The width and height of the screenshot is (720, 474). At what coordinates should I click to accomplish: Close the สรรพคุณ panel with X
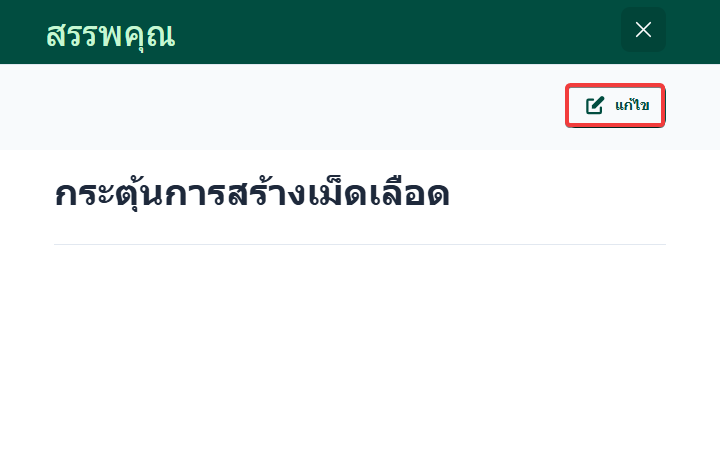point(643,30)
